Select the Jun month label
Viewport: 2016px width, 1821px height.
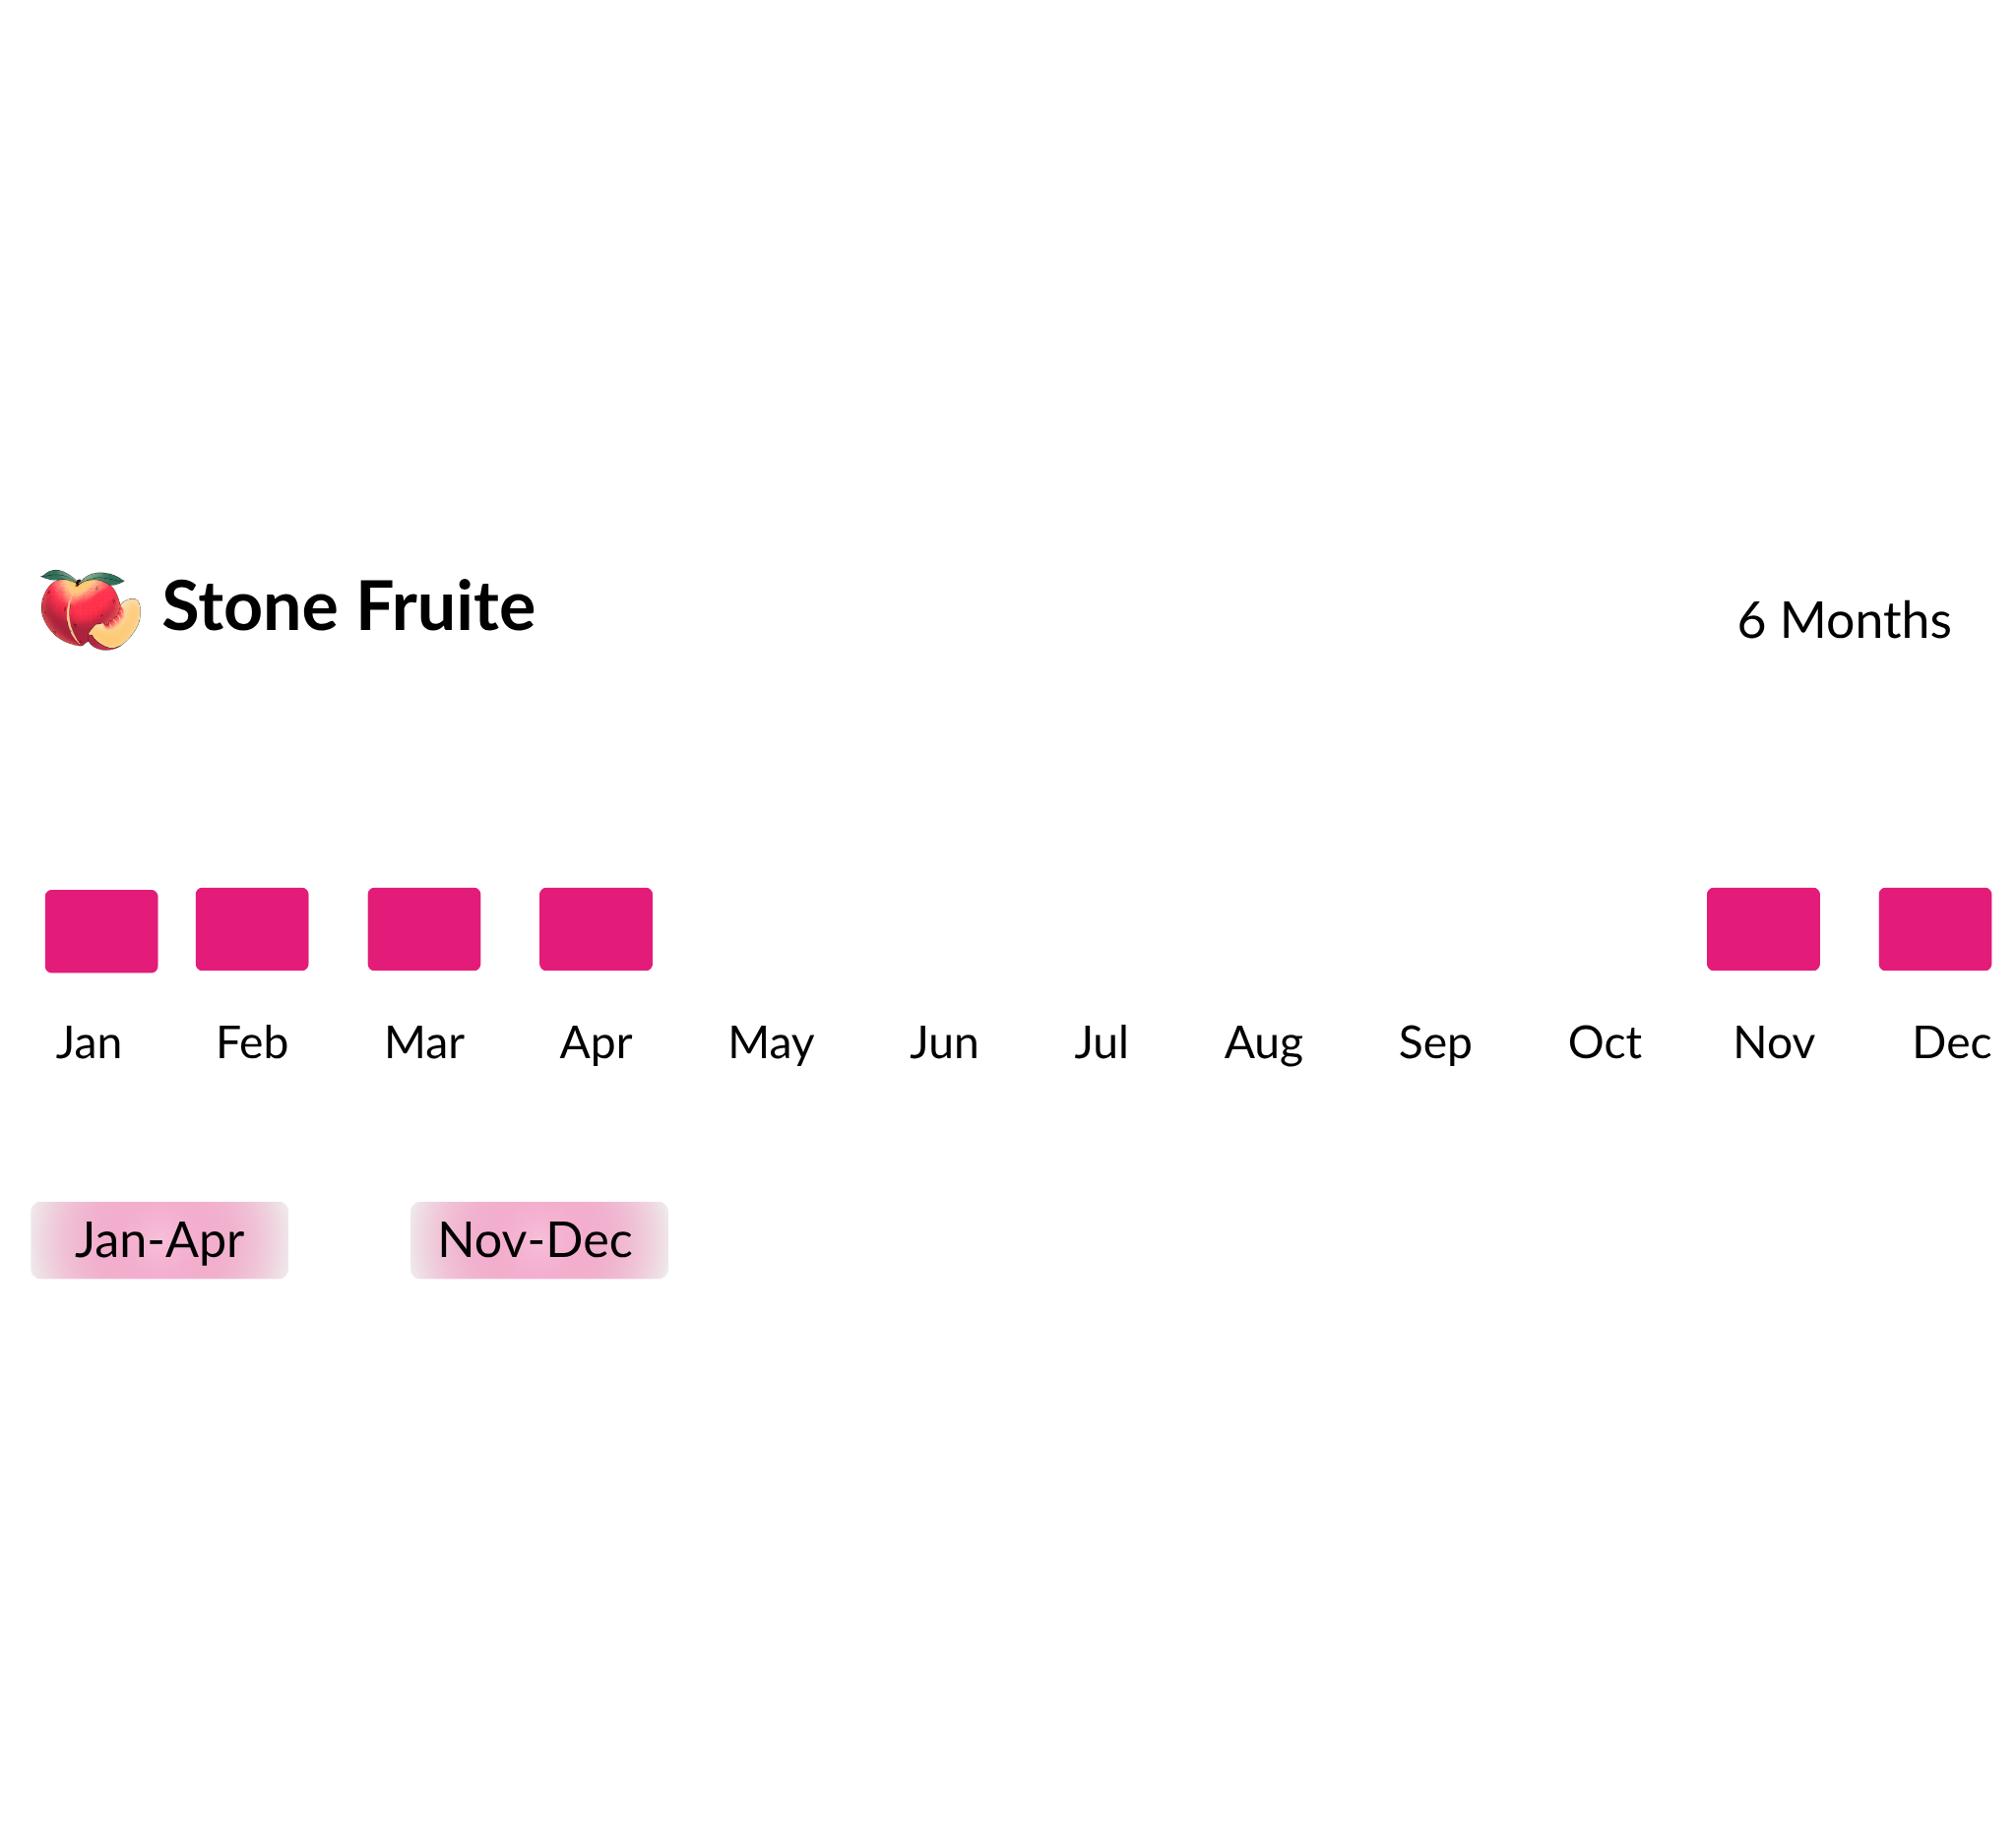[x=943, y=1043]
